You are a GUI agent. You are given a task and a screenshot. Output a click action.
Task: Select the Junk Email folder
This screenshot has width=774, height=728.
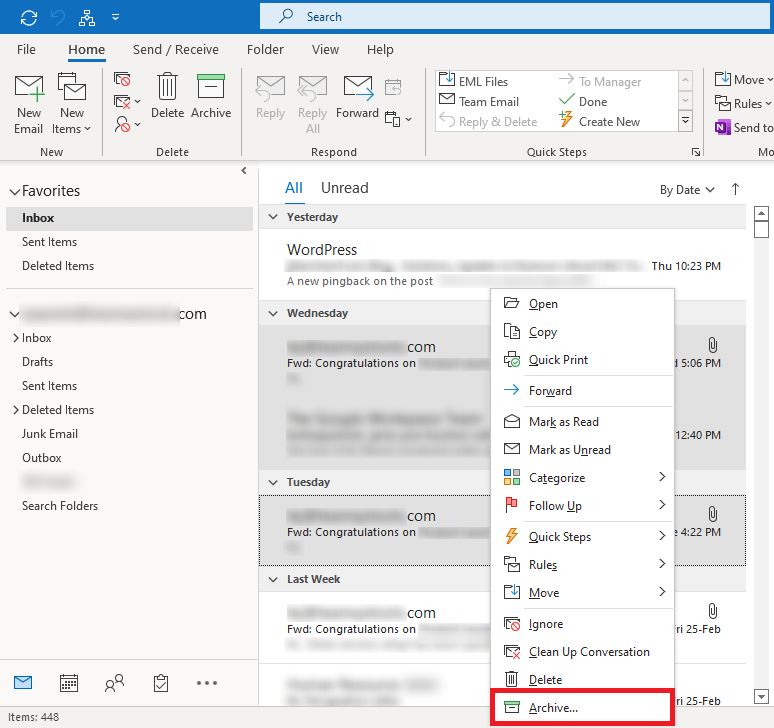click(x=50, y=434)
